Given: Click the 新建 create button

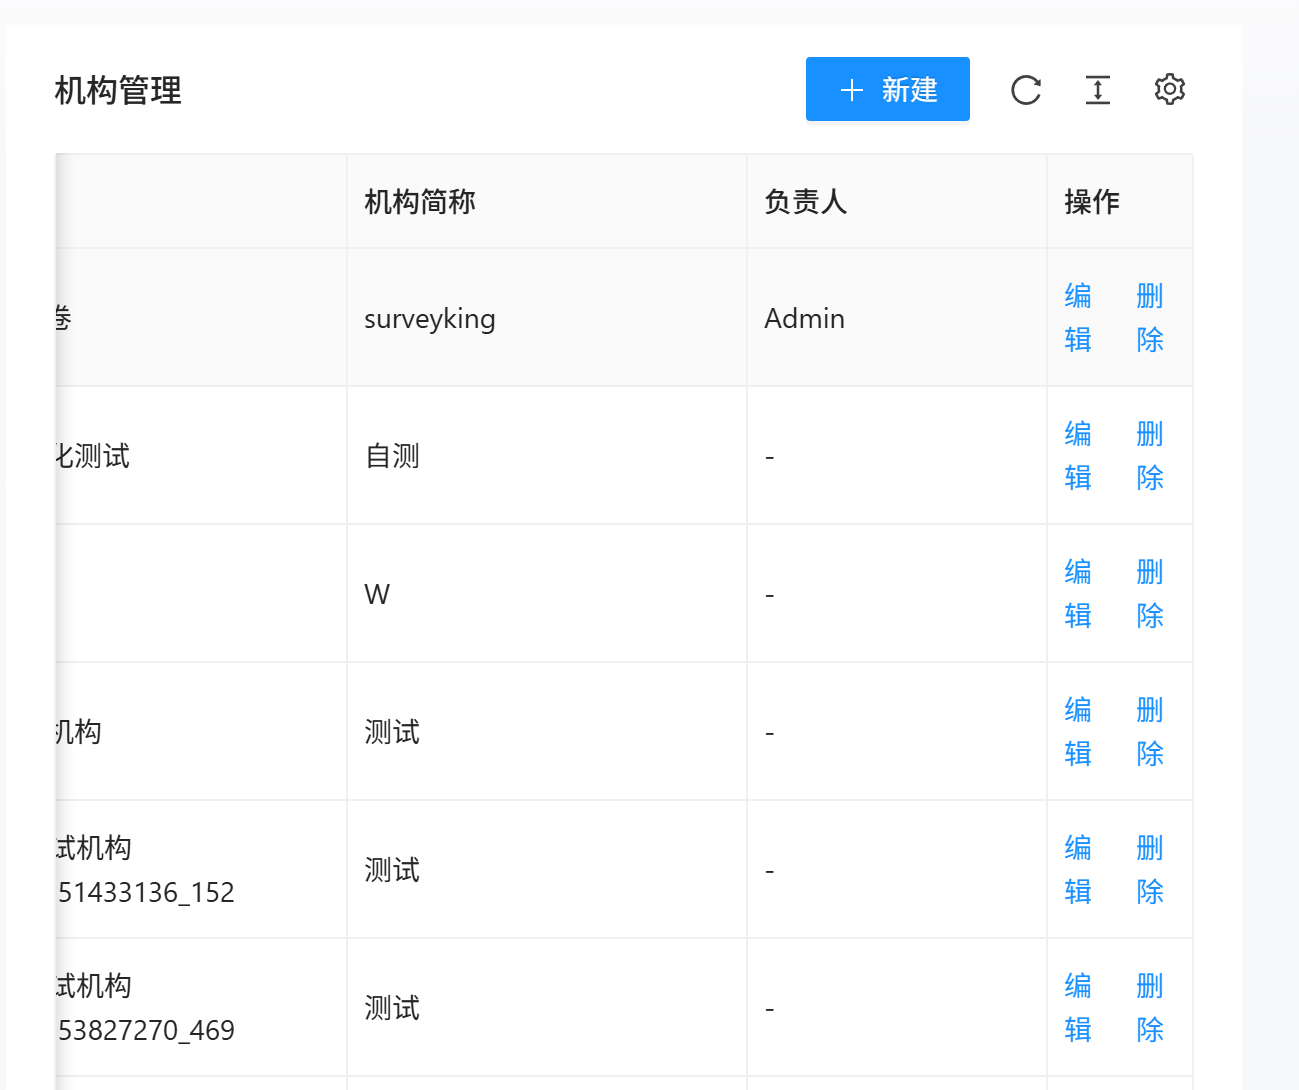Looking at the screenshot, I should click(887, 89).
